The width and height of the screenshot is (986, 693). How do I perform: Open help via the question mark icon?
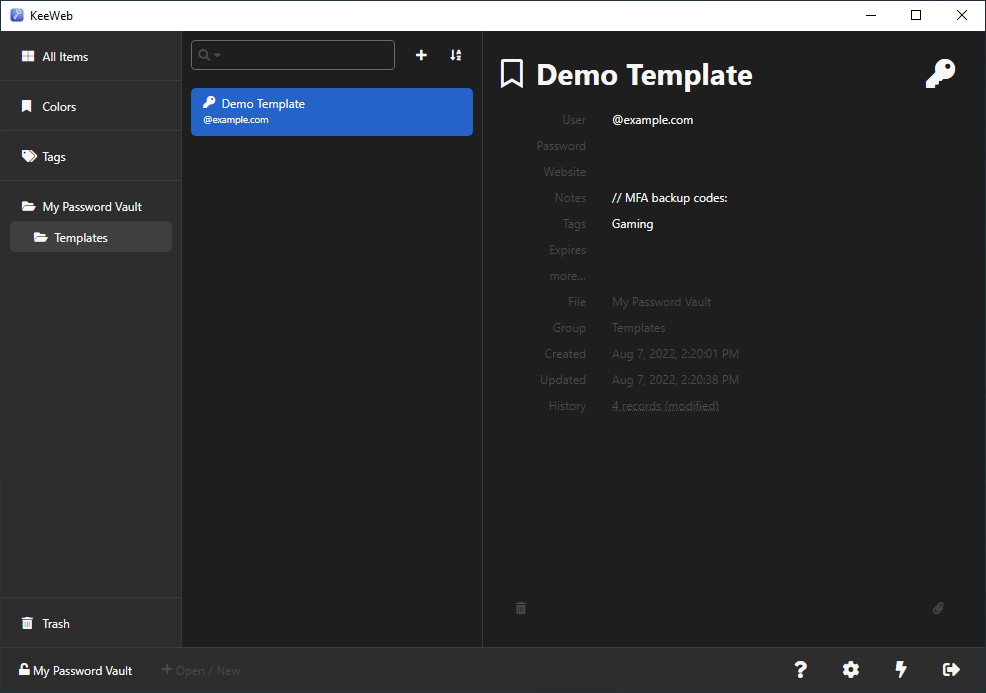pos(800,670)
